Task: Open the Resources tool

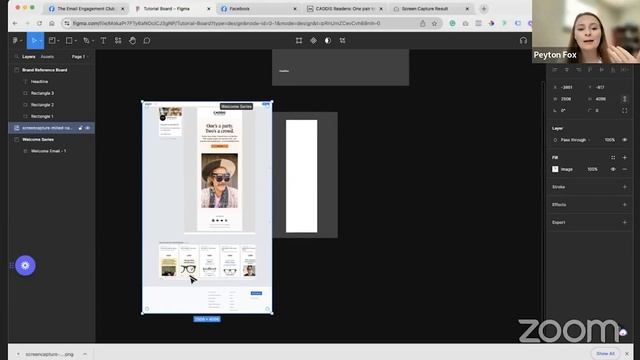Action: [118, 40]
